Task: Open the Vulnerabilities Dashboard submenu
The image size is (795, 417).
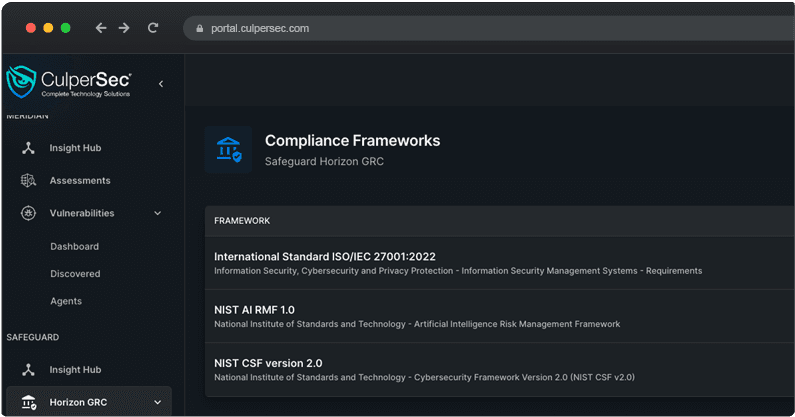Action: click(75, 247)
